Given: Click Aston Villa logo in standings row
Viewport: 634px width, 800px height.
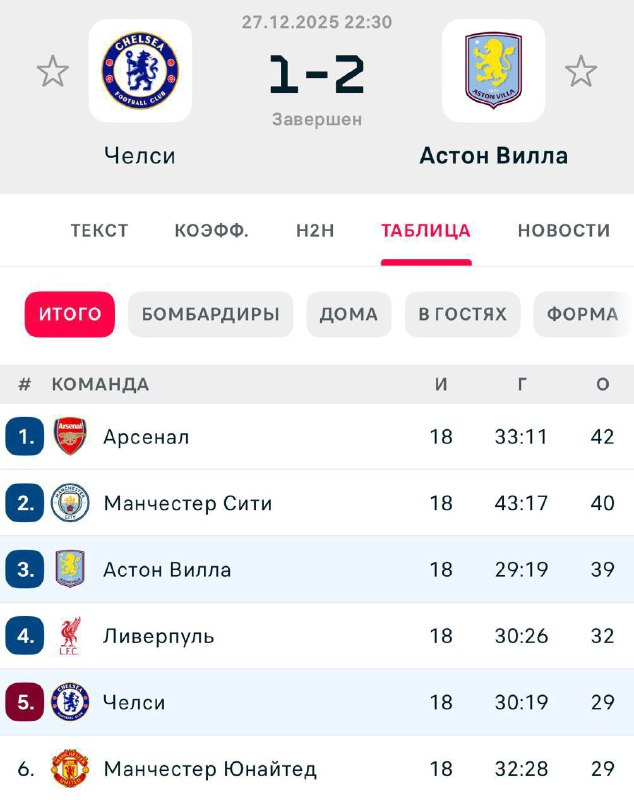Looking at the screenshot, I should point(70,570).
